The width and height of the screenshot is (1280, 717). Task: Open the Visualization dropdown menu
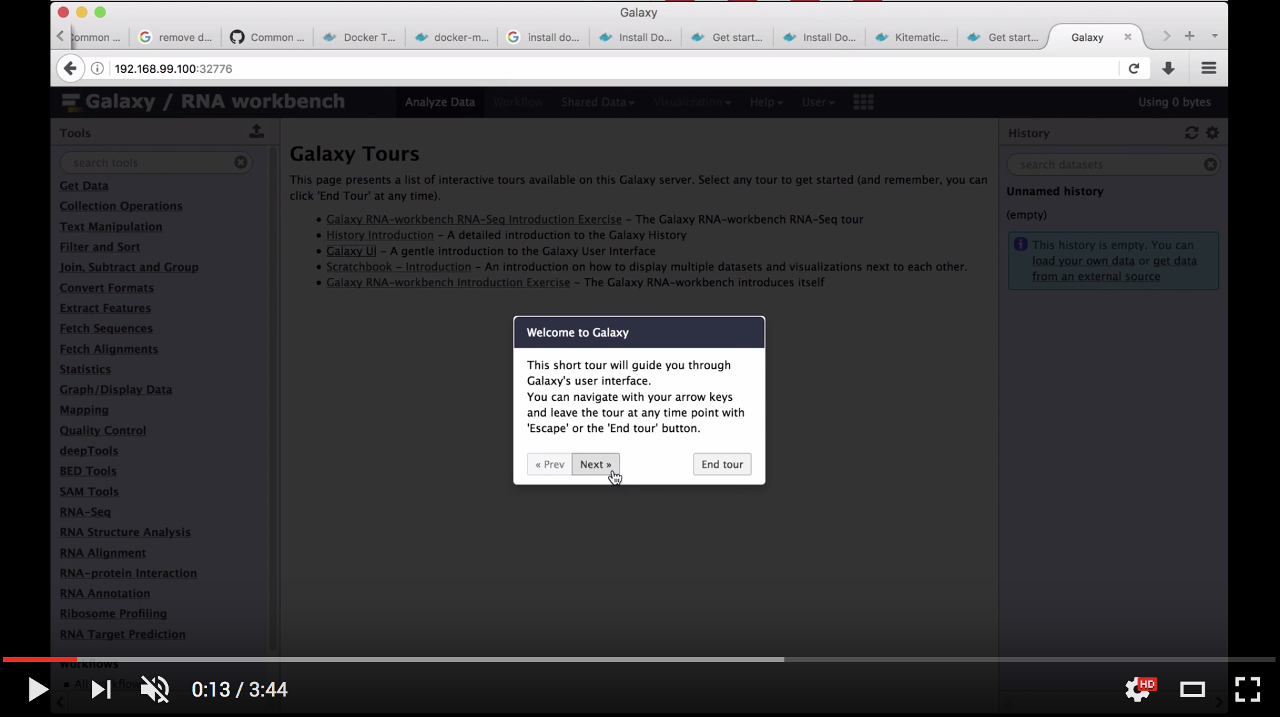point(692,102)
